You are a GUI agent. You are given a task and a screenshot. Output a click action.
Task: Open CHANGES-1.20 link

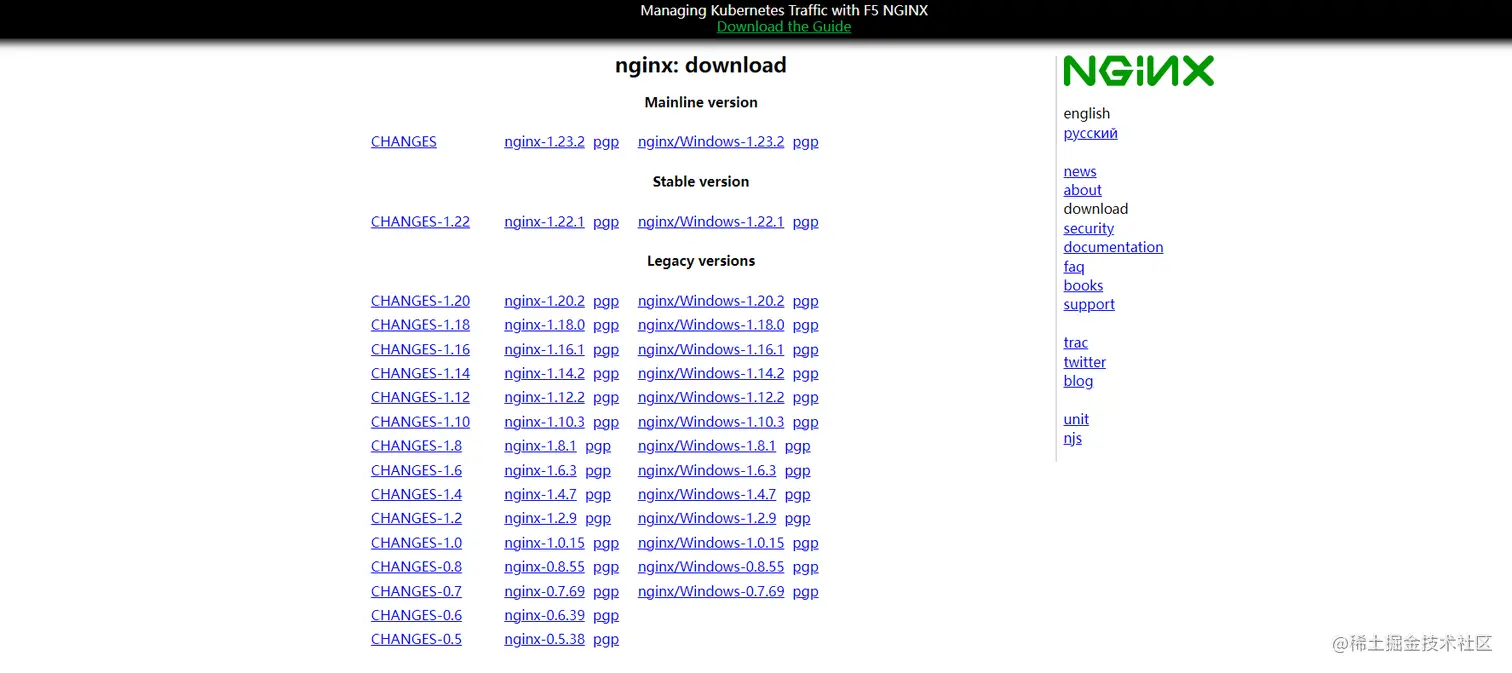point(420,301)
